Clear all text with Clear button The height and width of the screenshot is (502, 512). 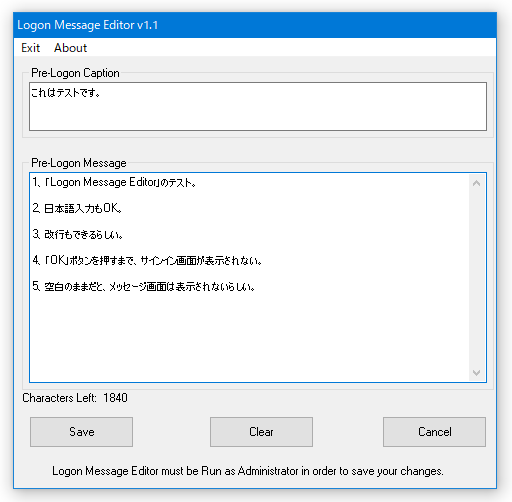[x=261, y=432]
